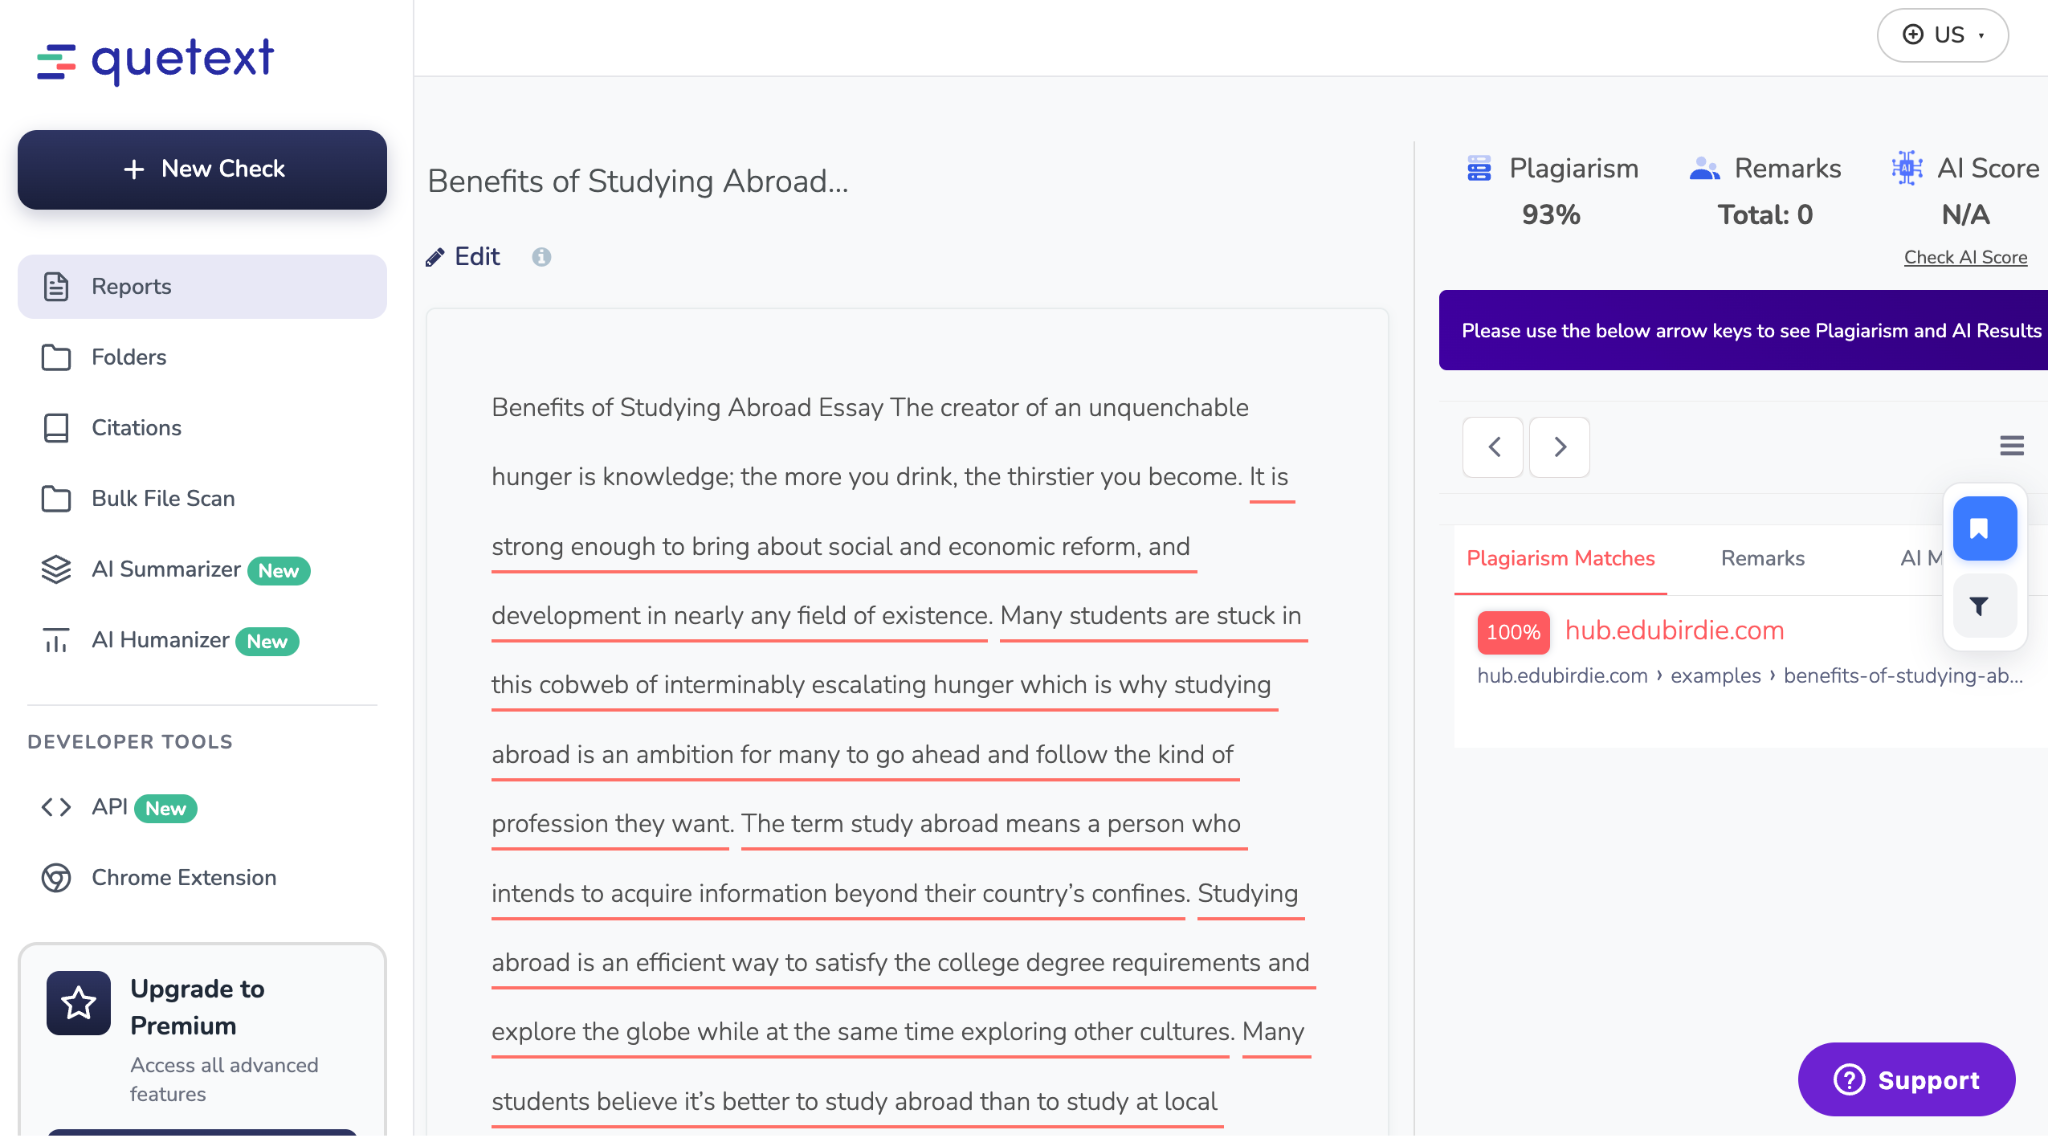Viewport: 2048px width, 1136px height.
Task: Click the DEVELOPER TOOLS heading
Action: (x=130, y=742)
